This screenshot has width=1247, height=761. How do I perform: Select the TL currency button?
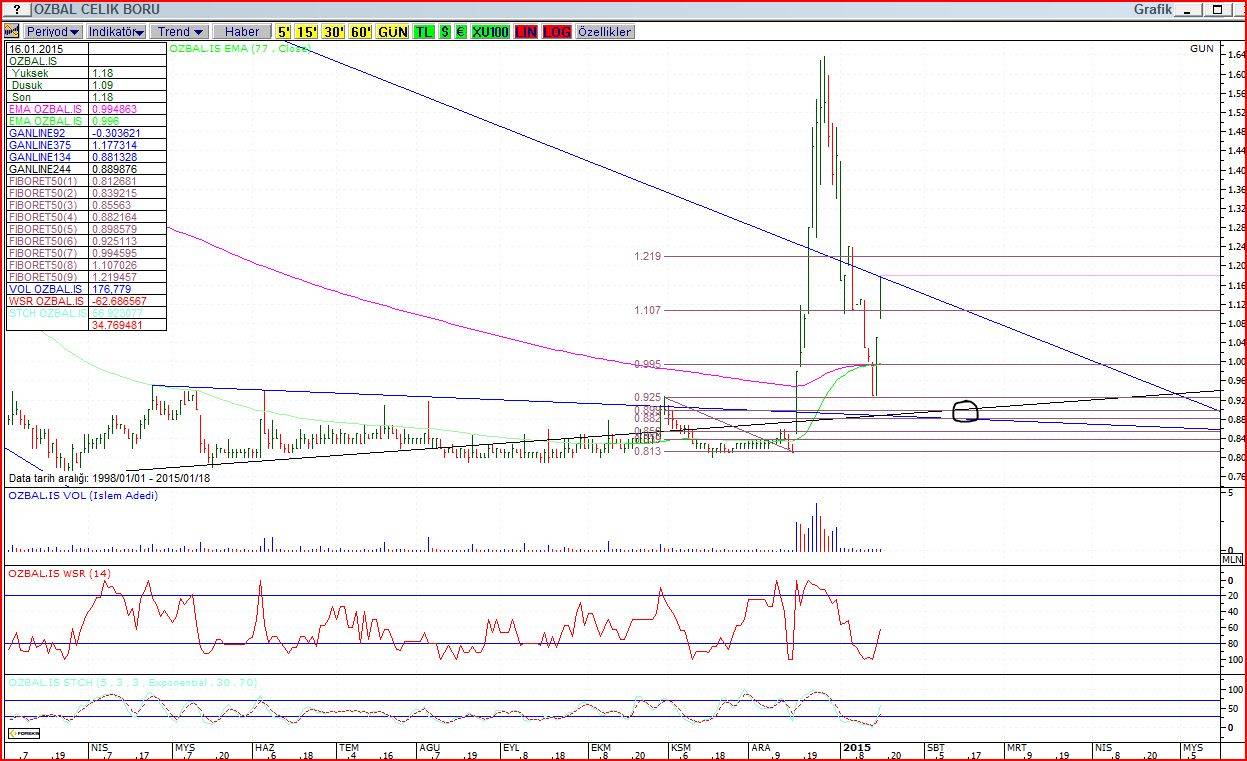(424, 32)
